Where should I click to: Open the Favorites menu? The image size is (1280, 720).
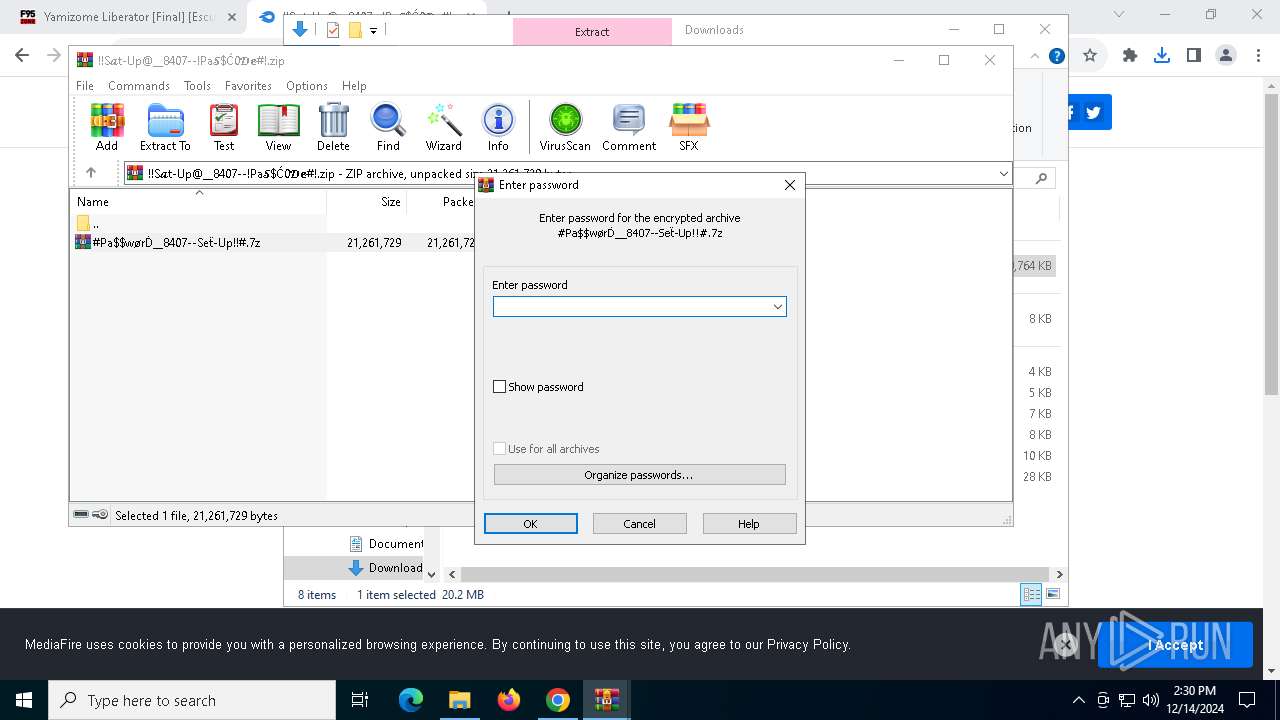248,86
